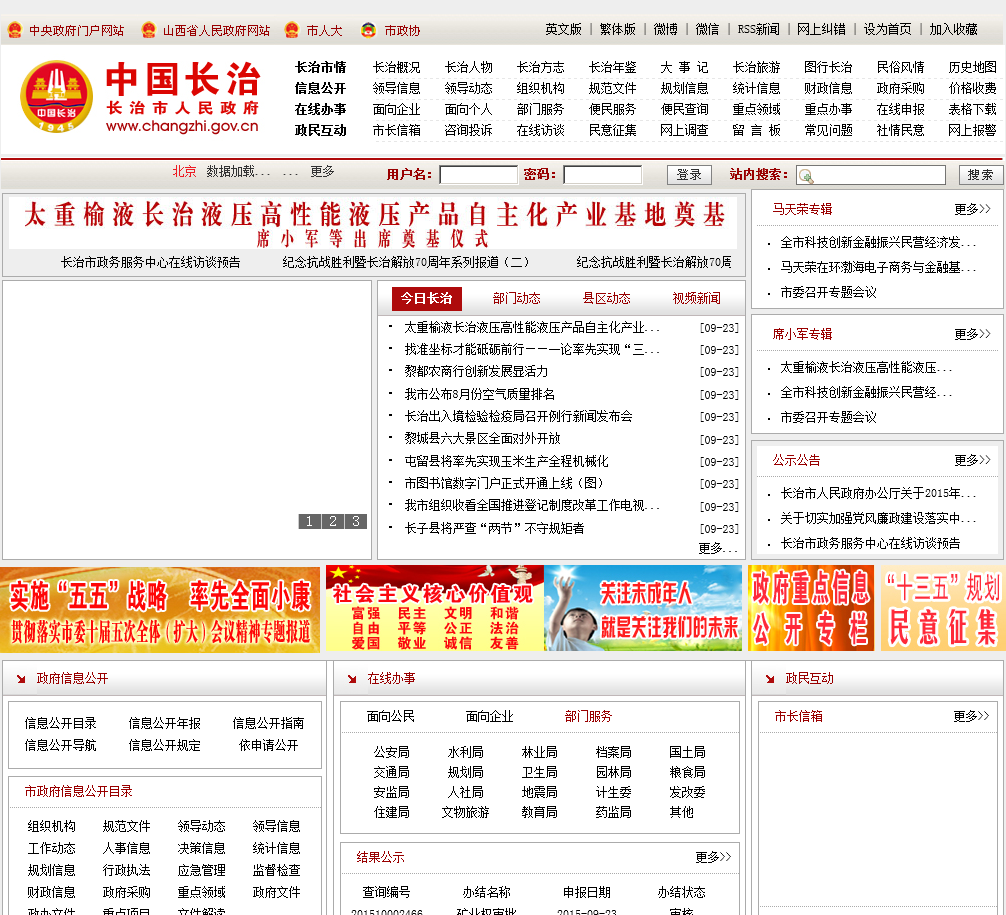Open the 应急管理 catalog link
Image resolution: width=1006 pixels, height=915 pixels.
pos(201,870)
